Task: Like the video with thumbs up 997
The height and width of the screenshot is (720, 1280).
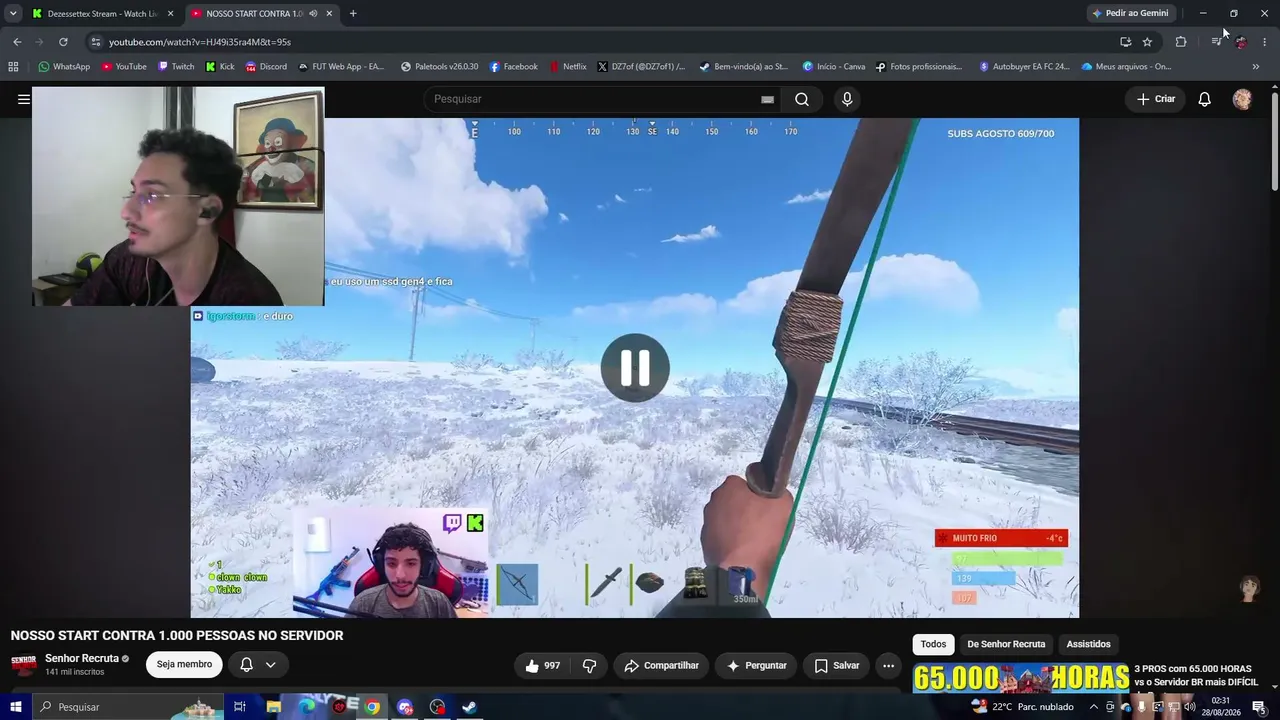Action: tap(542, 666)
